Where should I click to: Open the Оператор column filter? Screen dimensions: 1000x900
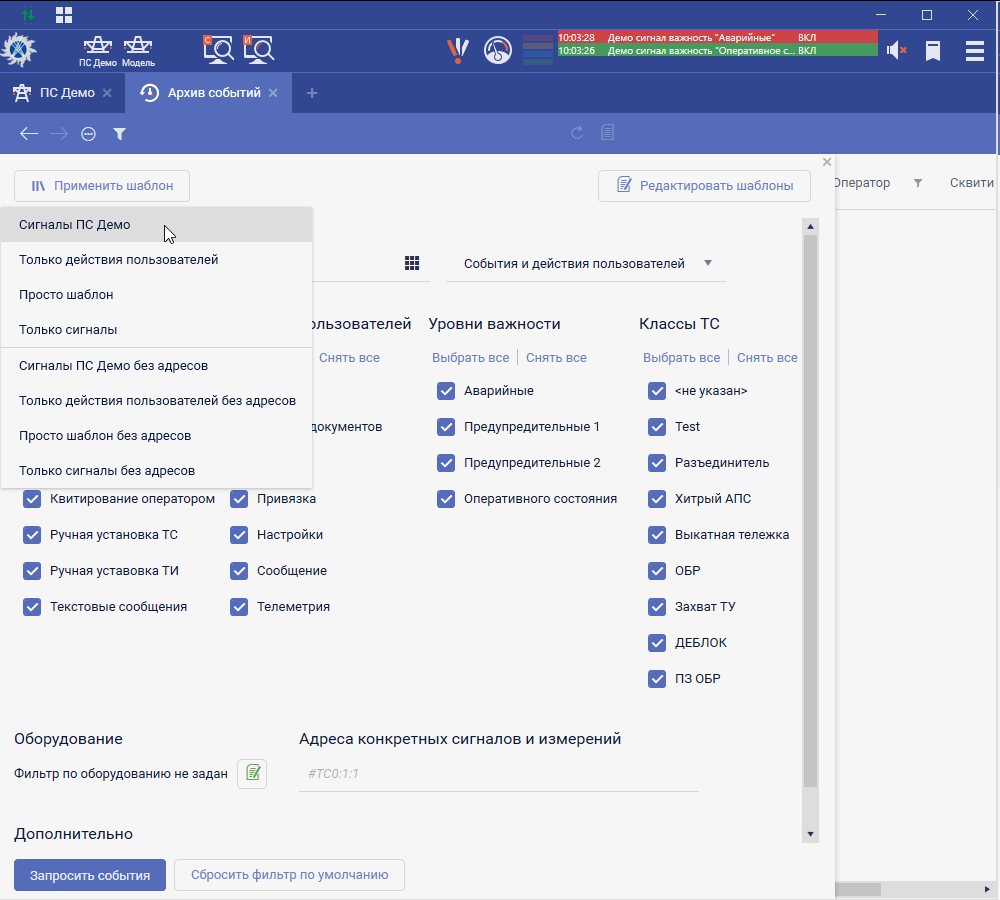(918, 183)
